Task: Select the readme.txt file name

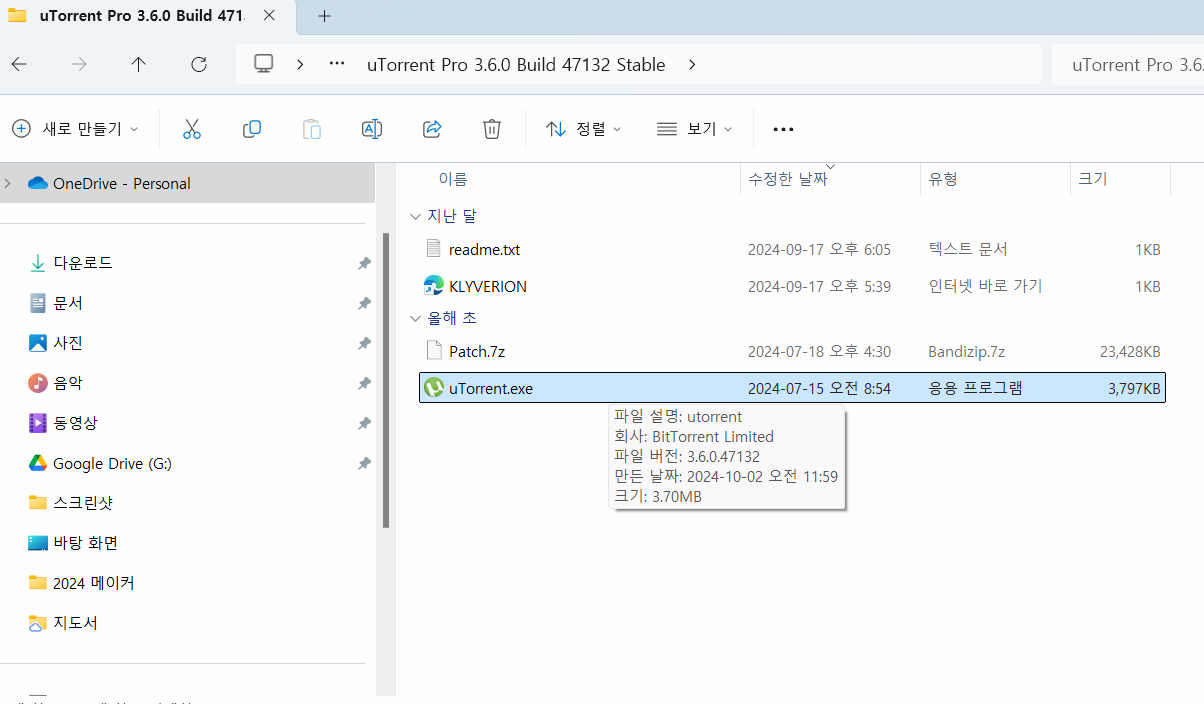Action: (x=484, y=249)
